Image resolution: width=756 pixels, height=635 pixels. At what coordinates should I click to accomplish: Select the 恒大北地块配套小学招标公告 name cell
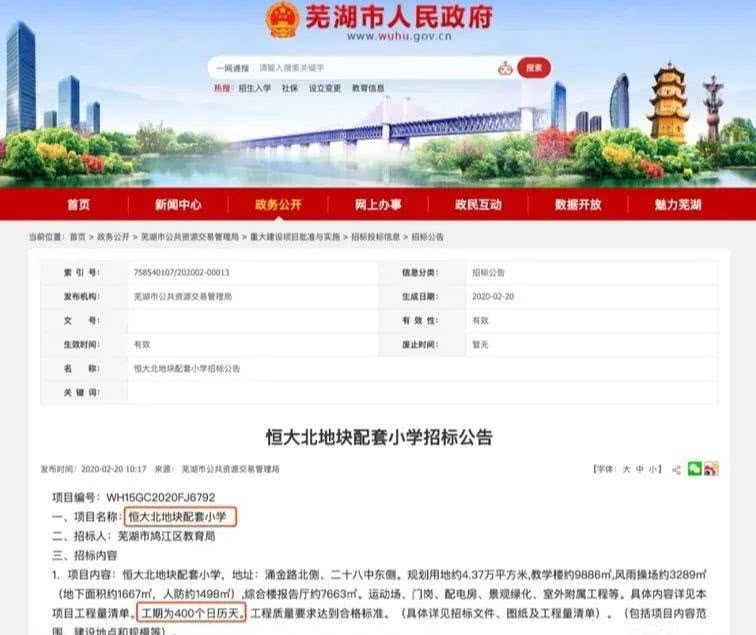(187, 368)
